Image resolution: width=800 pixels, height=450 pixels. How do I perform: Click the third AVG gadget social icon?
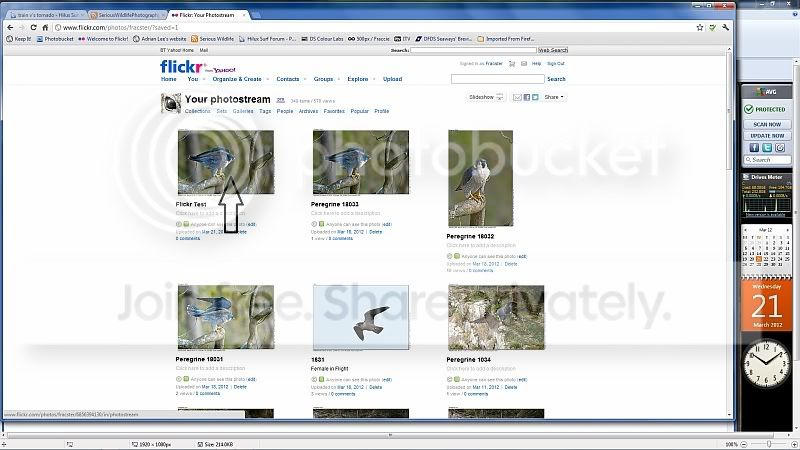click(780, 147)
